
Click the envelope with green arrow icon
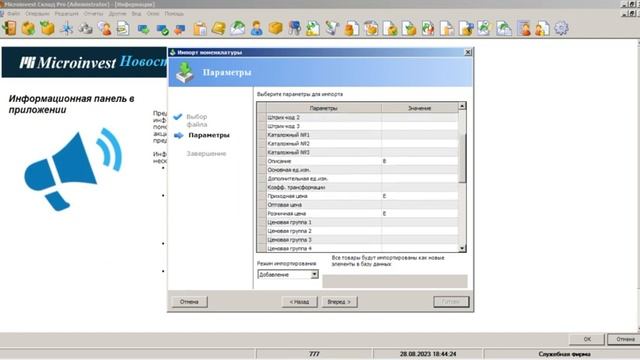tap(238, 28)
